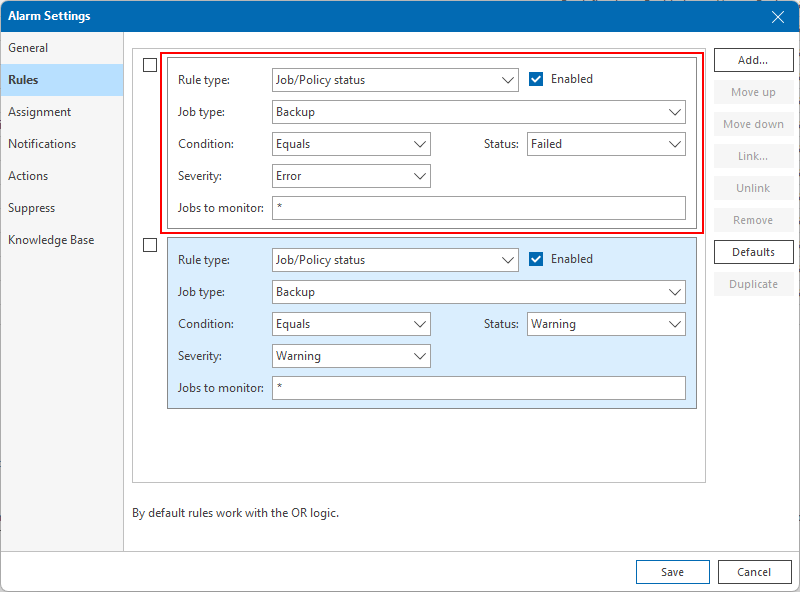Click the Add... button
Screen dimensions: 800x592
[753, 60]
